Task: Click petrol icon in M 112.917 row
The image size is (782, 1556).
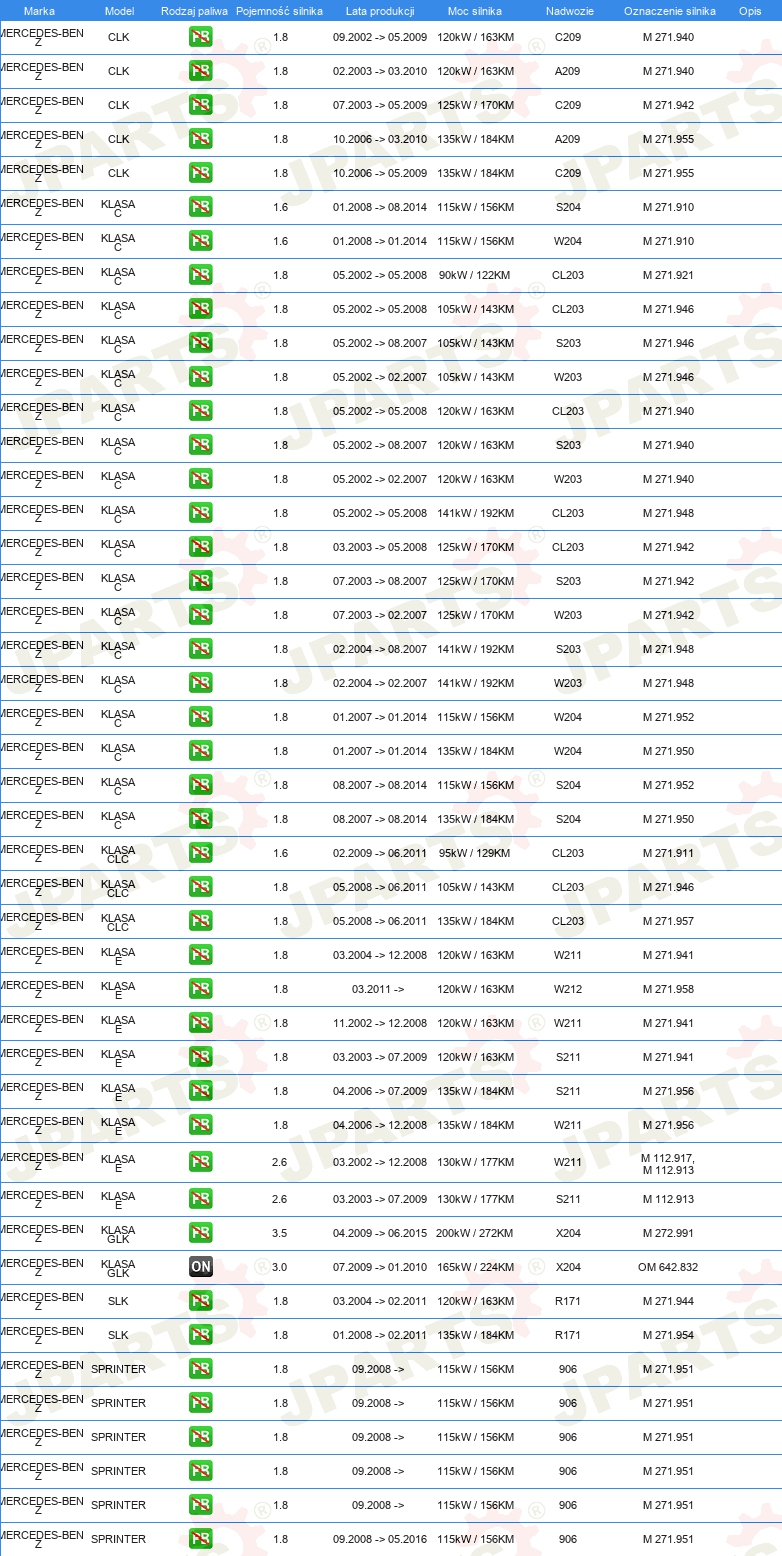Action: (x=200, y=1162)
